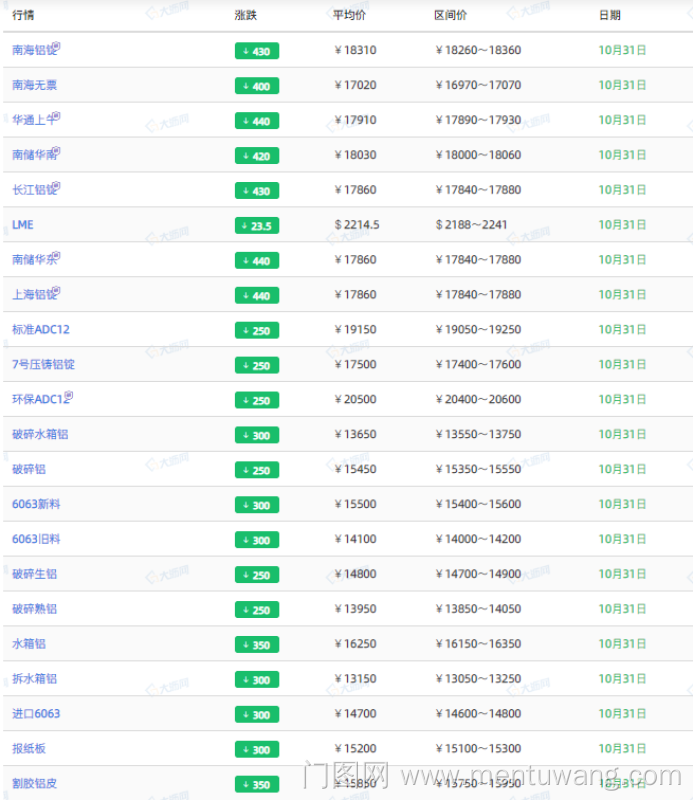Open 破碎水箱铝 price details
This screenshot has height=800, width=693.
point(40,434)
